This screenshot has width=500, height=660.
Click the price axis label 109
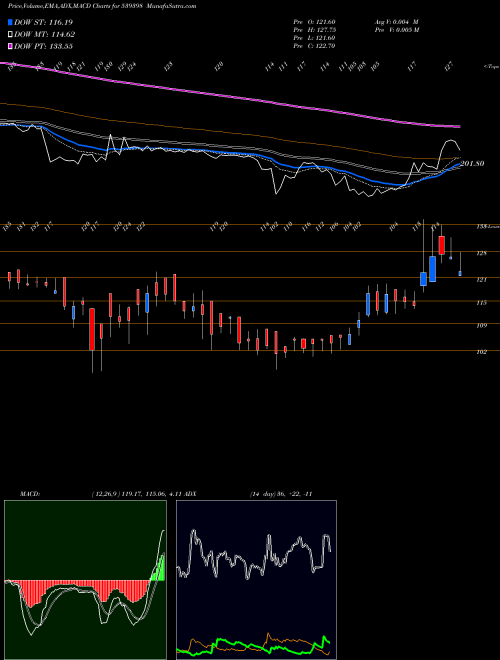481,325
